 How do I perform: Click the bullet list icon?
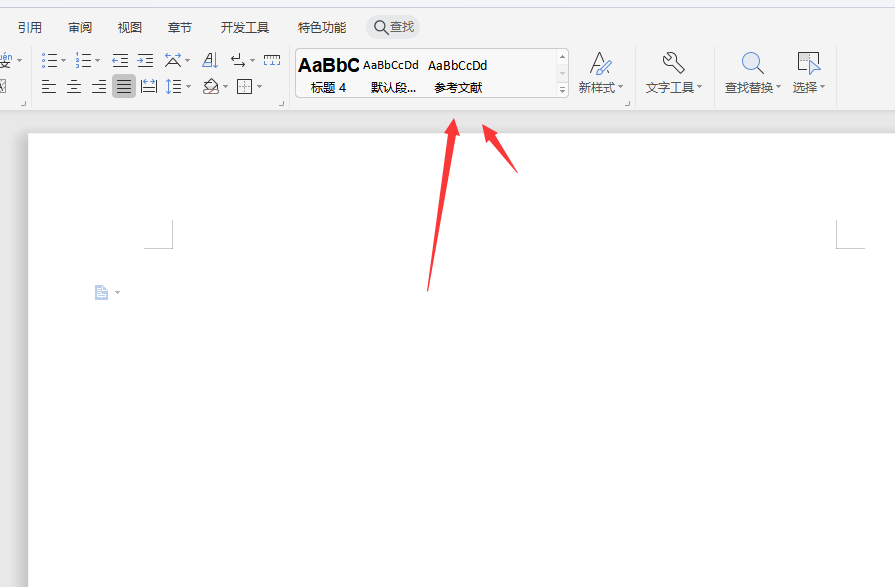49,60
